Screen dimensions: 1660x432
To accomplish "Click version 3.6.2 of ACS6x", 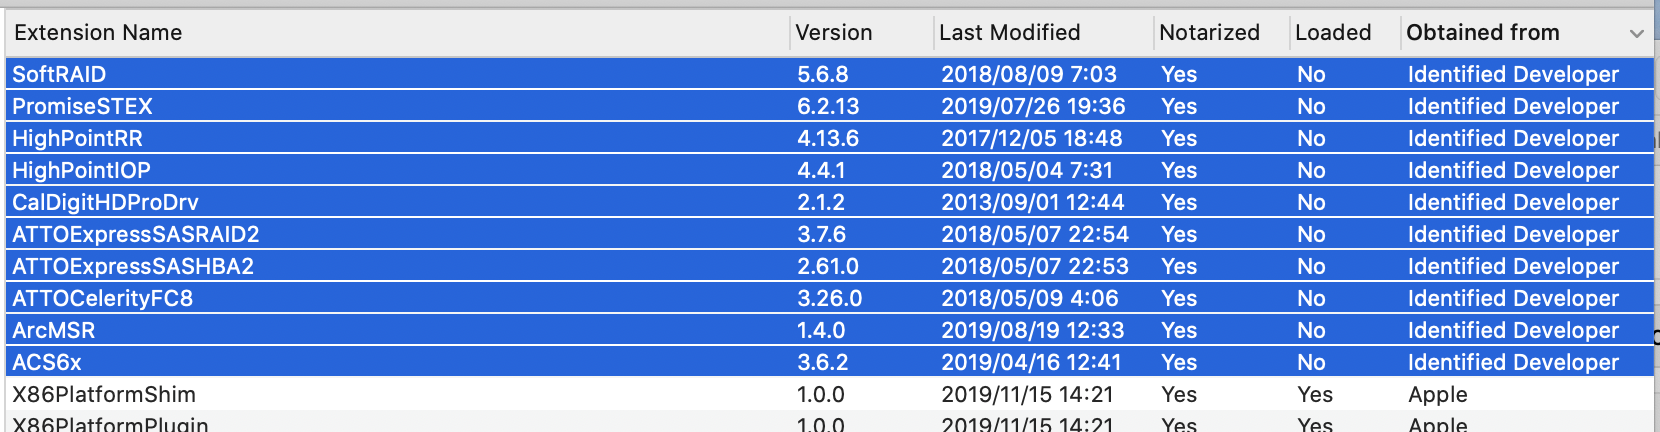I will tap(822, 362).
